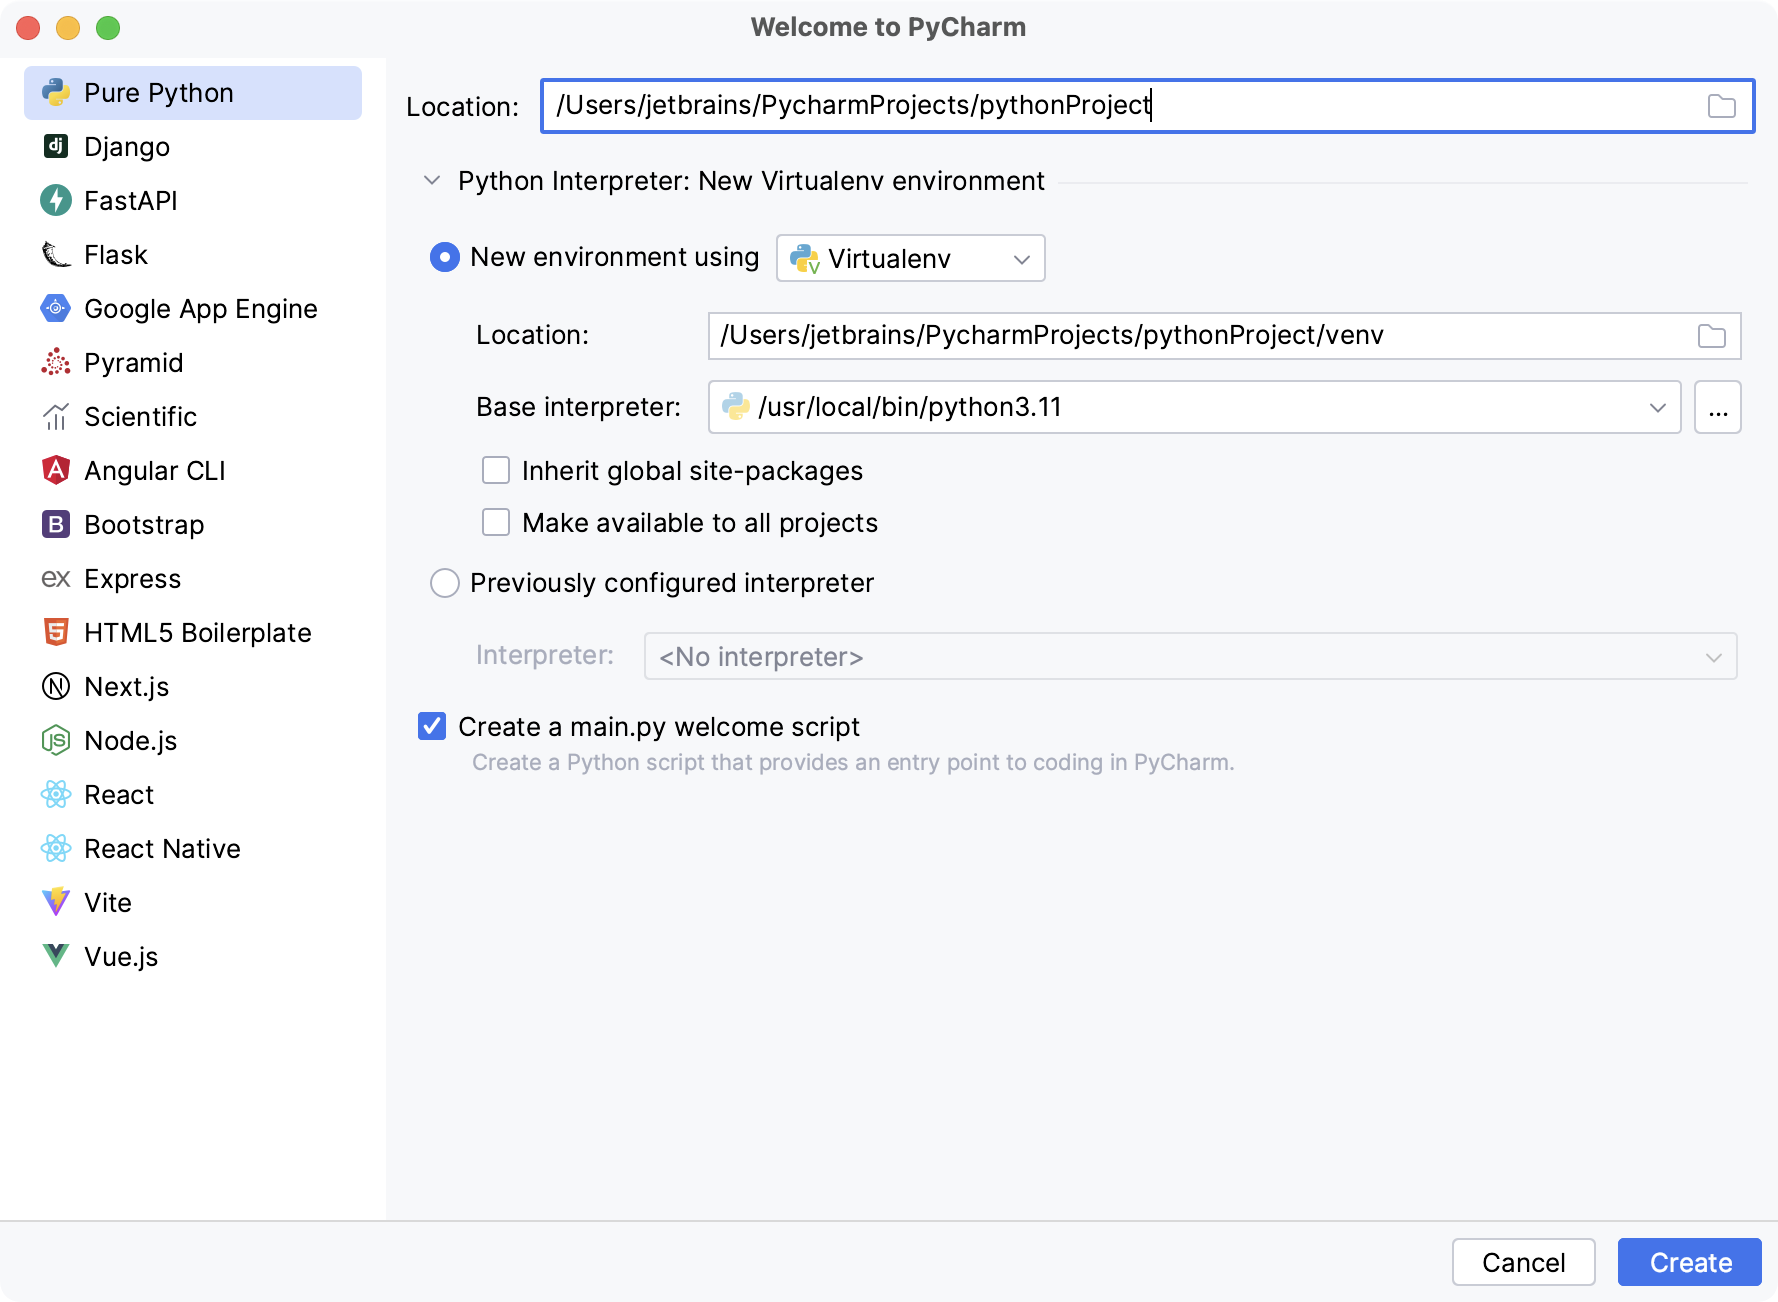Click the Create button
This screenshot has width=1778, height=1302.
1689,1262
